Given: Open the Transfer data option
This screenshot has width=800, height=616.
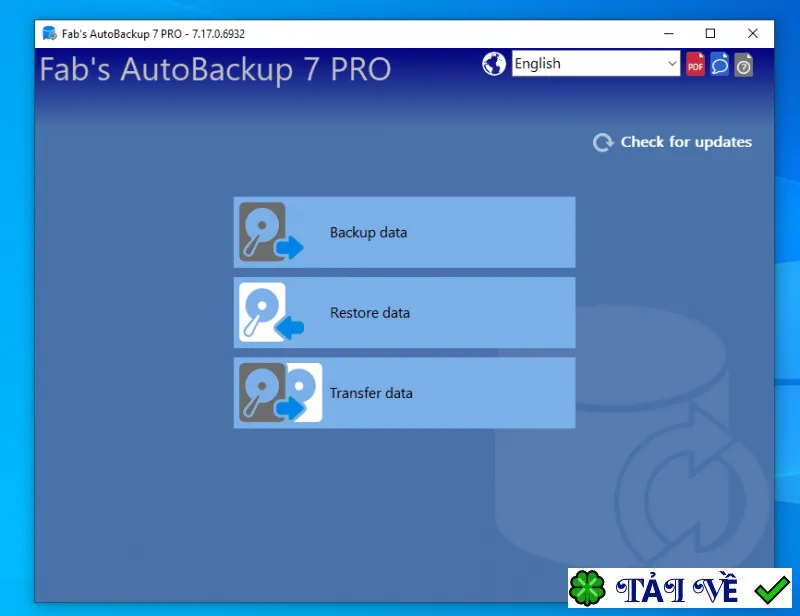Looking at the screenshot, I should point(404,392).
